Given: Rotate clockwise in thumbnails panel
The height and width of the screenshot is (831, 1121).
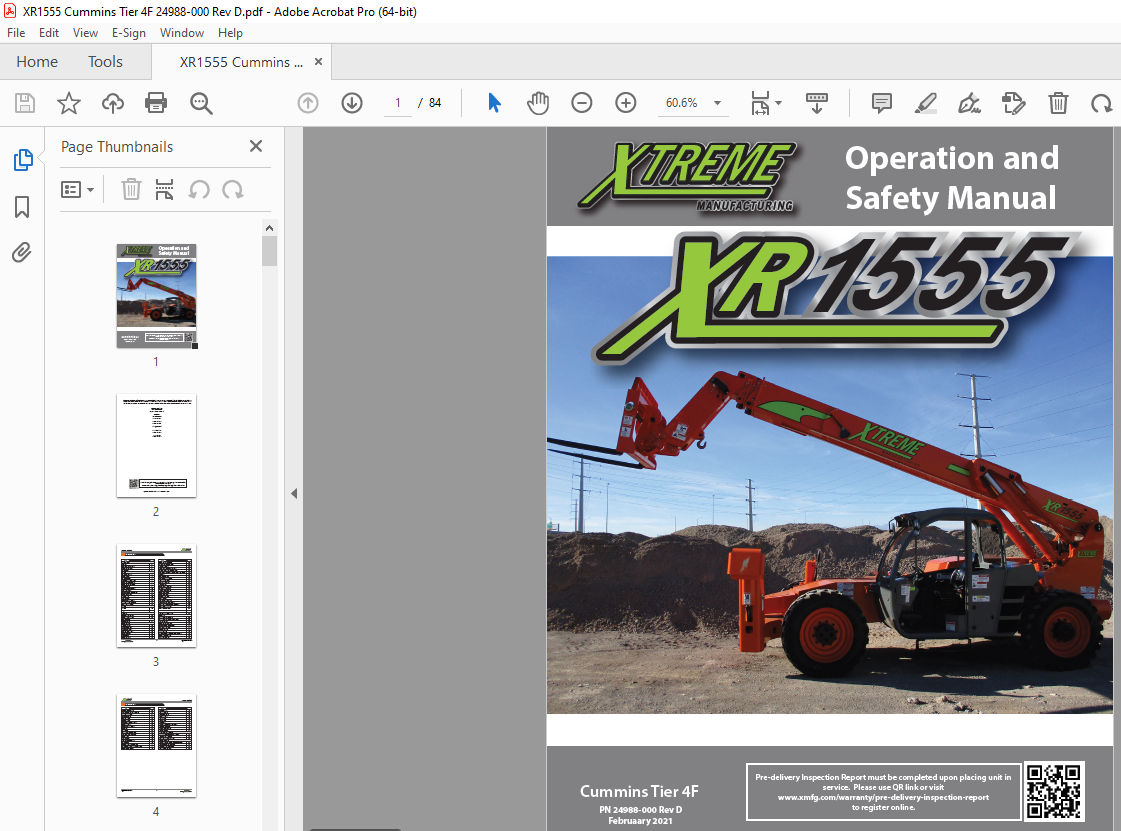Looking at the screenshot, I should pos(232,190).
